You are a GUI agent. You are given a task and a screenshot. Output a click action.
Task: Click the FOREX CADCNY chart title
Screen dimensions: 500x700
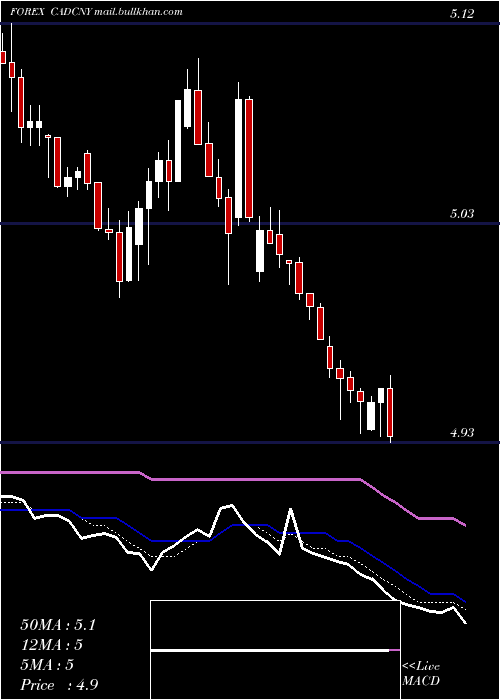pos(51,12)
